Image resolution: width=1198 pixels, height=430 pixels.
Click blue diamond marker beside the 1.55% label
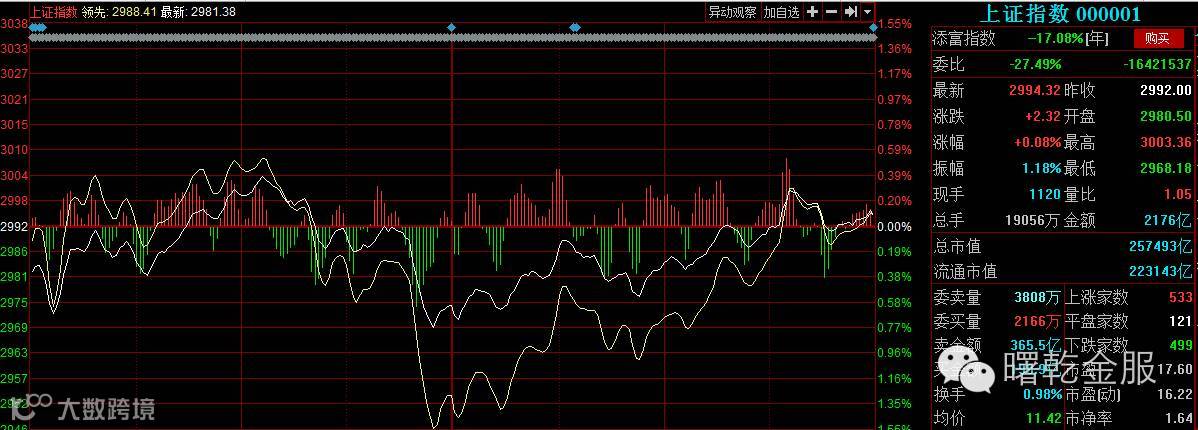tap(874, 27)
